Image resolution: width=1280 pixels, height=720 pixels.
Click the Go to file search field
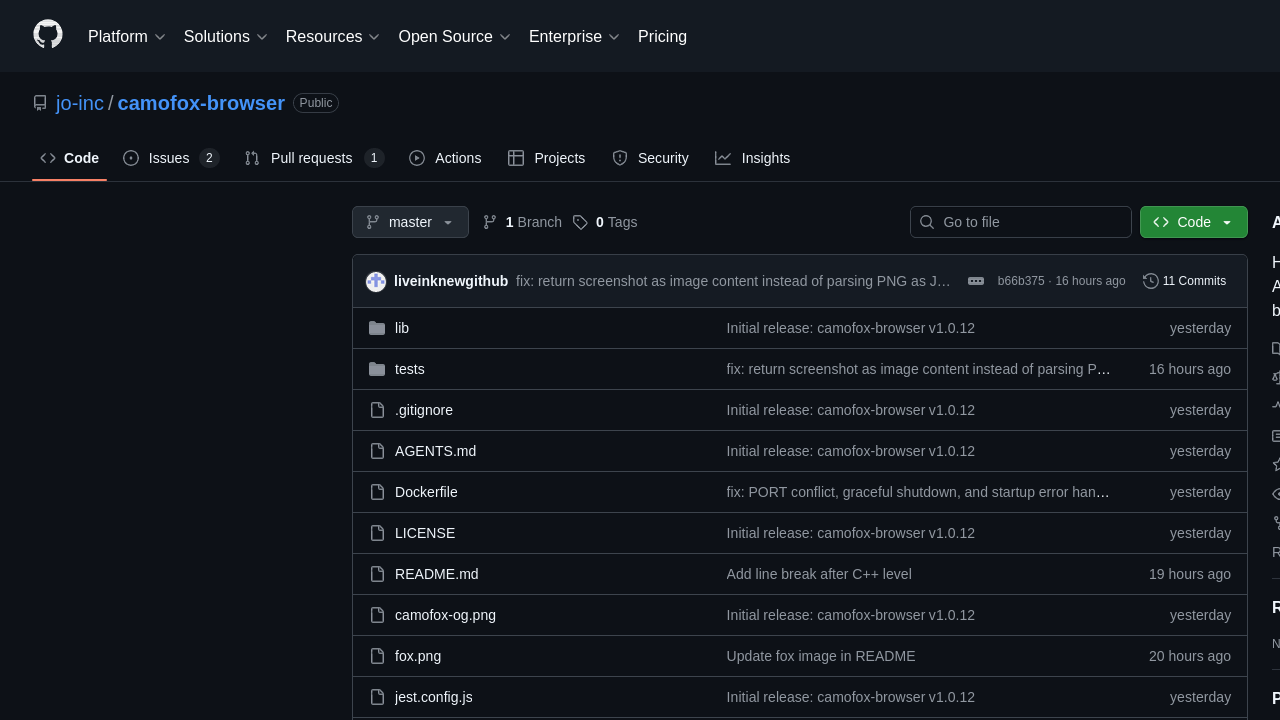(x=1030, y=222)
